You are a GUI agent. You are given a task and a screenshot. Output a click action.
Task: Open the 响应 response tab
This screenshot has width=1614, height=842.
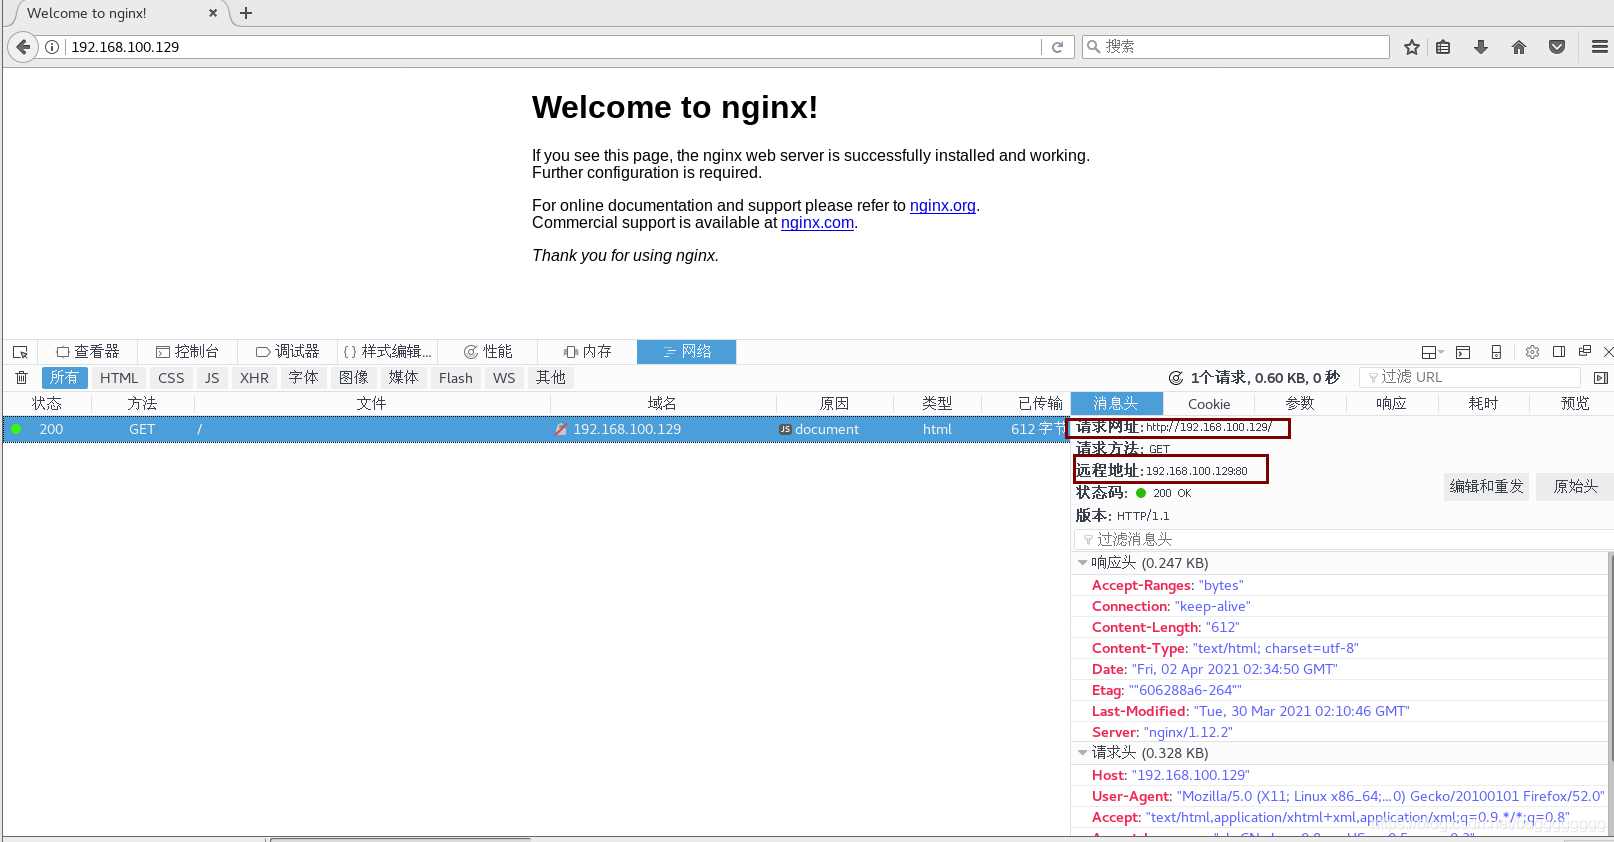(1391, 403)
